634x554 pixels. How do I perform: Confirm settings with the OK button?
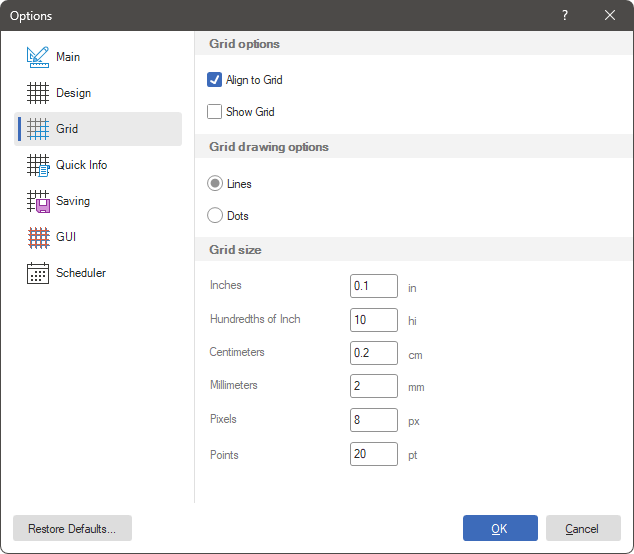click(x=500, y=528)
